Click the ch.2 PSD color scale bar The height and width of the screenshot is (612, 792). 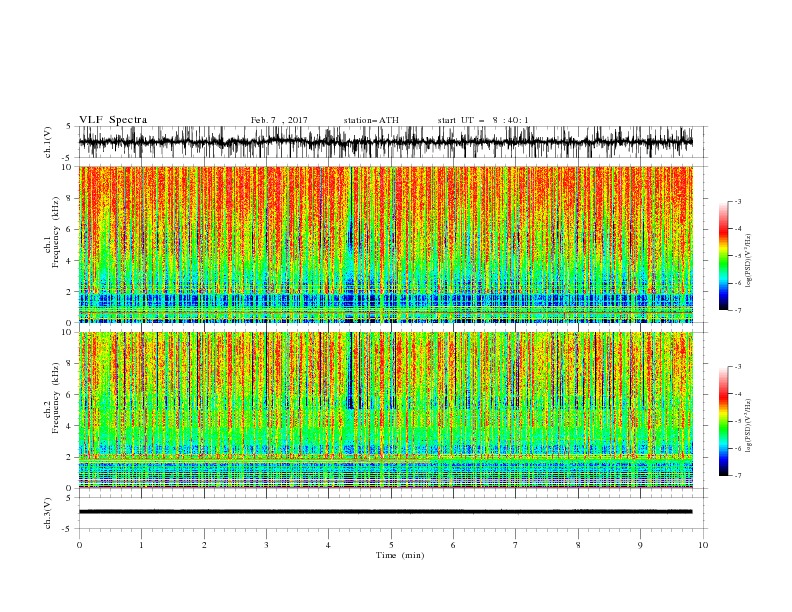[724, 421]
